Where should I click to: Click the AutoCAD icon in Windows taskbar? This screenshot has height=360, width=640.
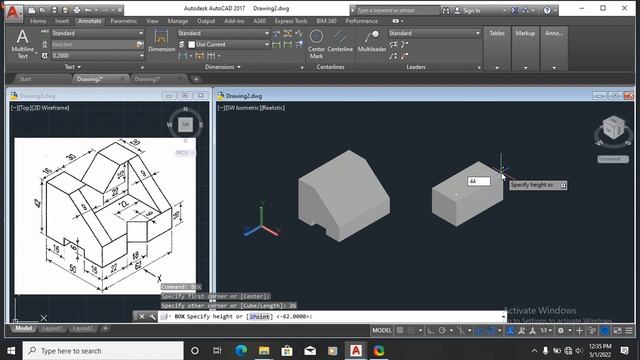[356, 350]
